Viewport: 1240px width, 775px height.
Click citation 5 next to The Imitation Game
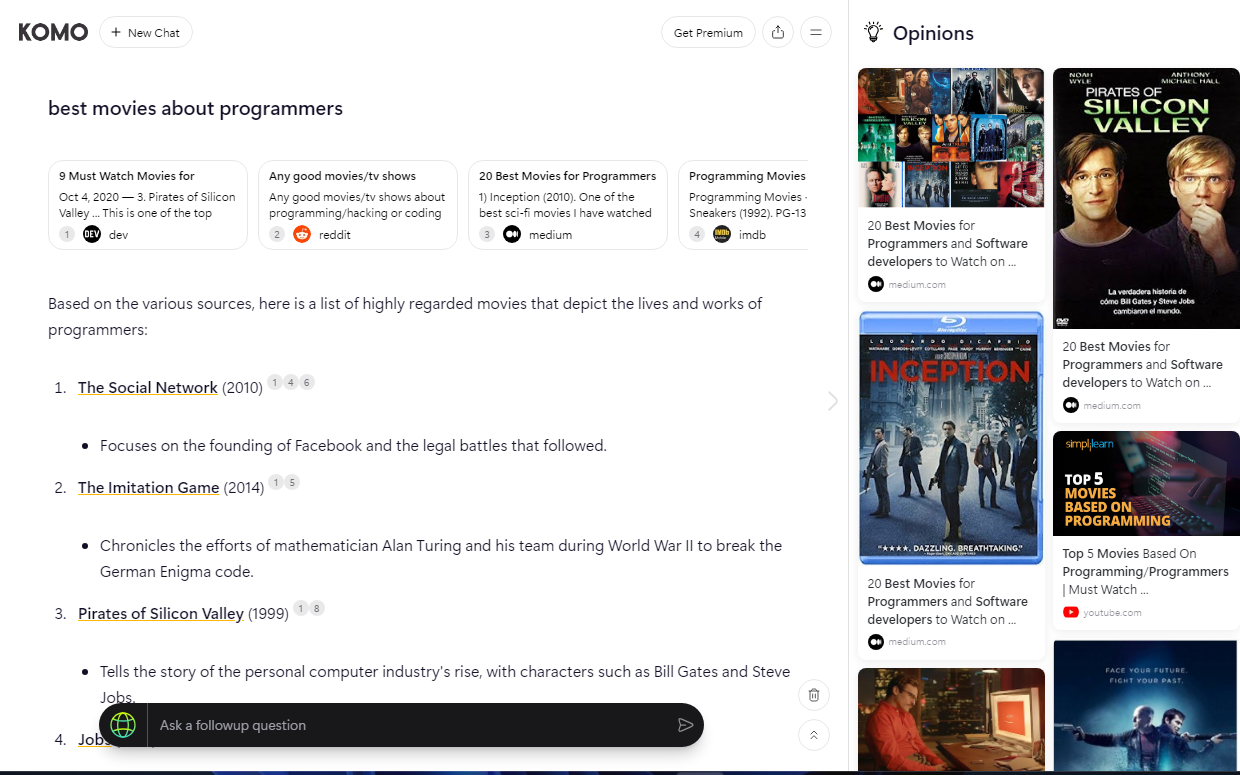(292, 482)
